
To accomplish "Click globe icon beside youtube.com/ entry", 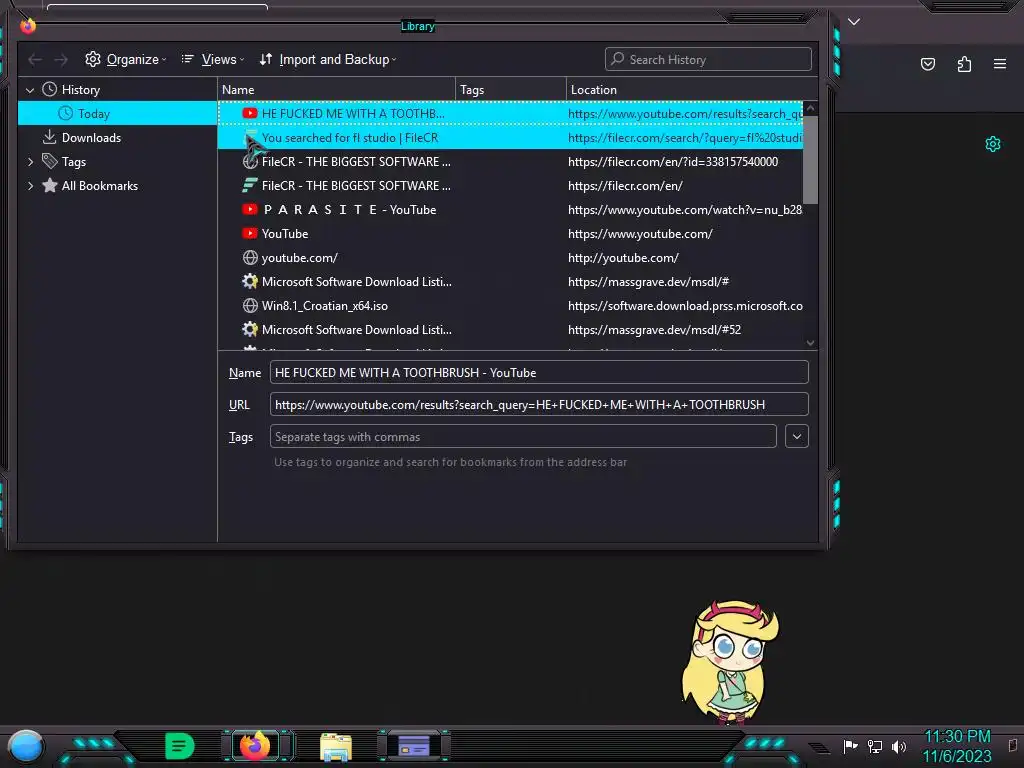I will 249,258.
